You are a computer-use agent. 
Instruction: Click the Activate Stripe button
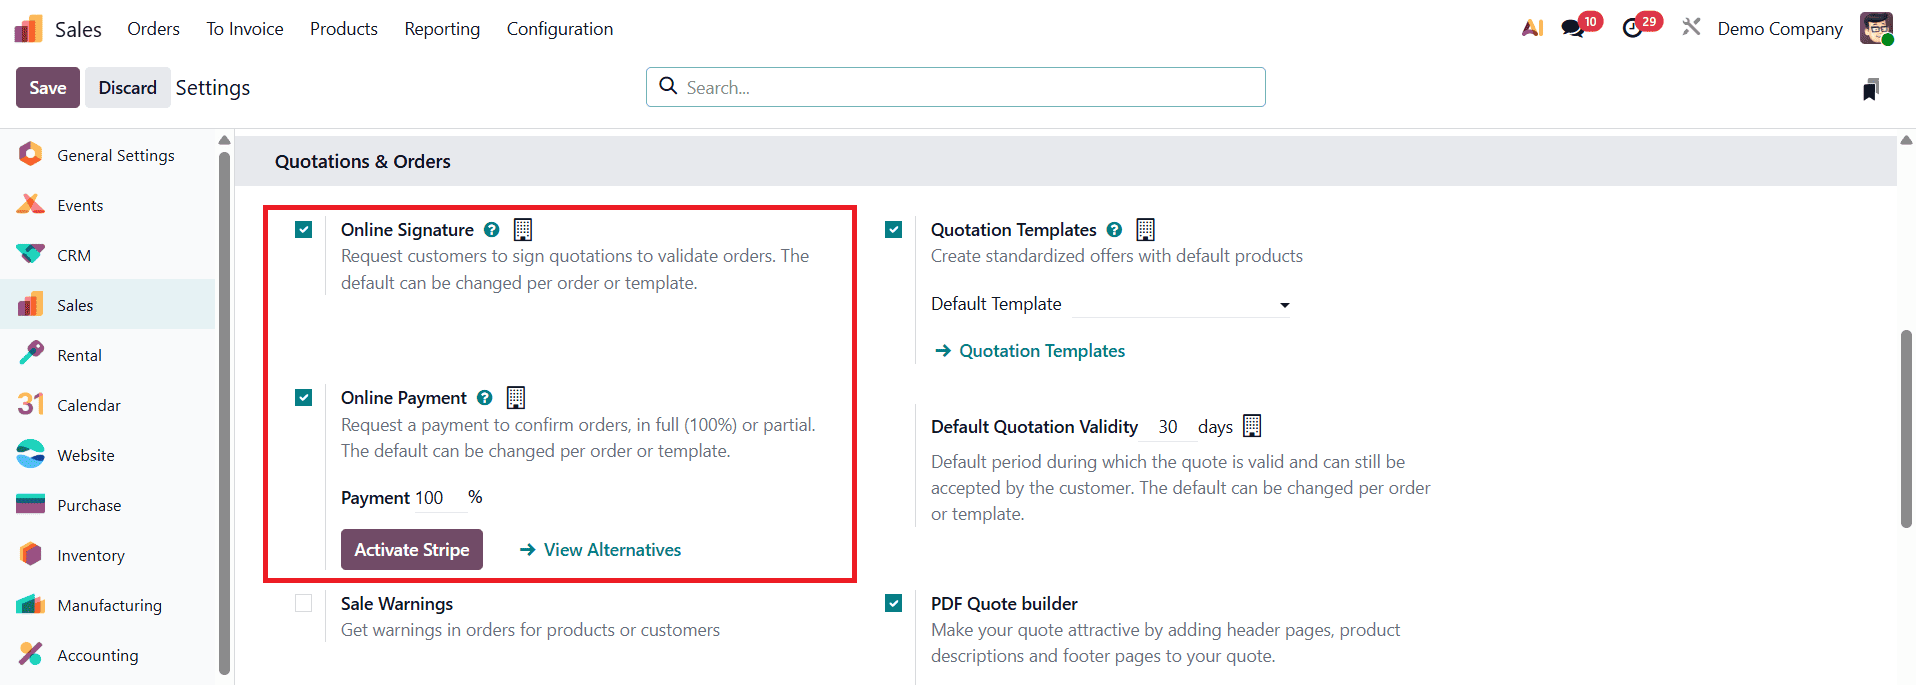coord(412,550)
